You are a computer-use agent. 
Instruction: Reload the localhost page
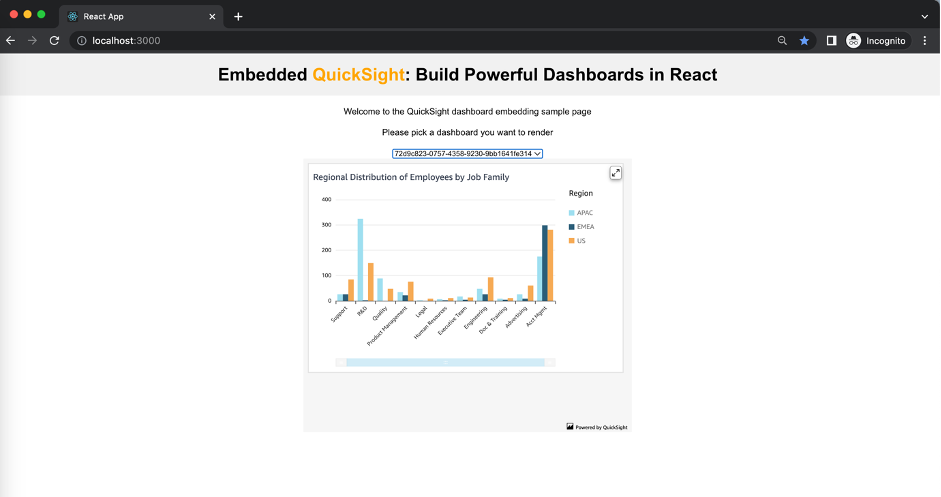coord(55,41)
